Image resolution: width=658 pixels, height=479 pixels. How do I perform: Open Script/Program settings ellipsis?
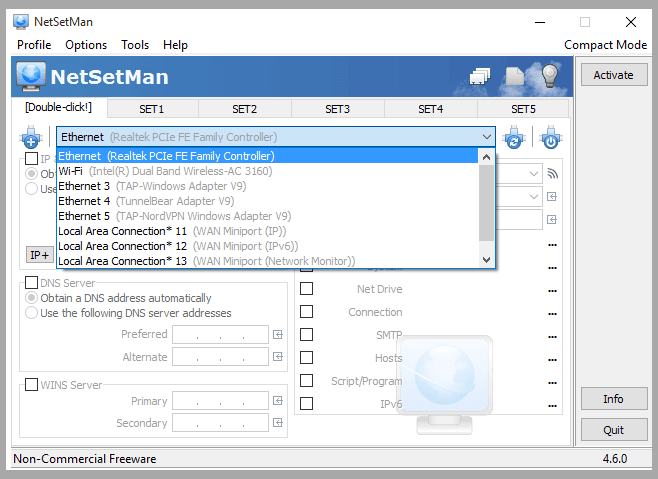point(552,383)
